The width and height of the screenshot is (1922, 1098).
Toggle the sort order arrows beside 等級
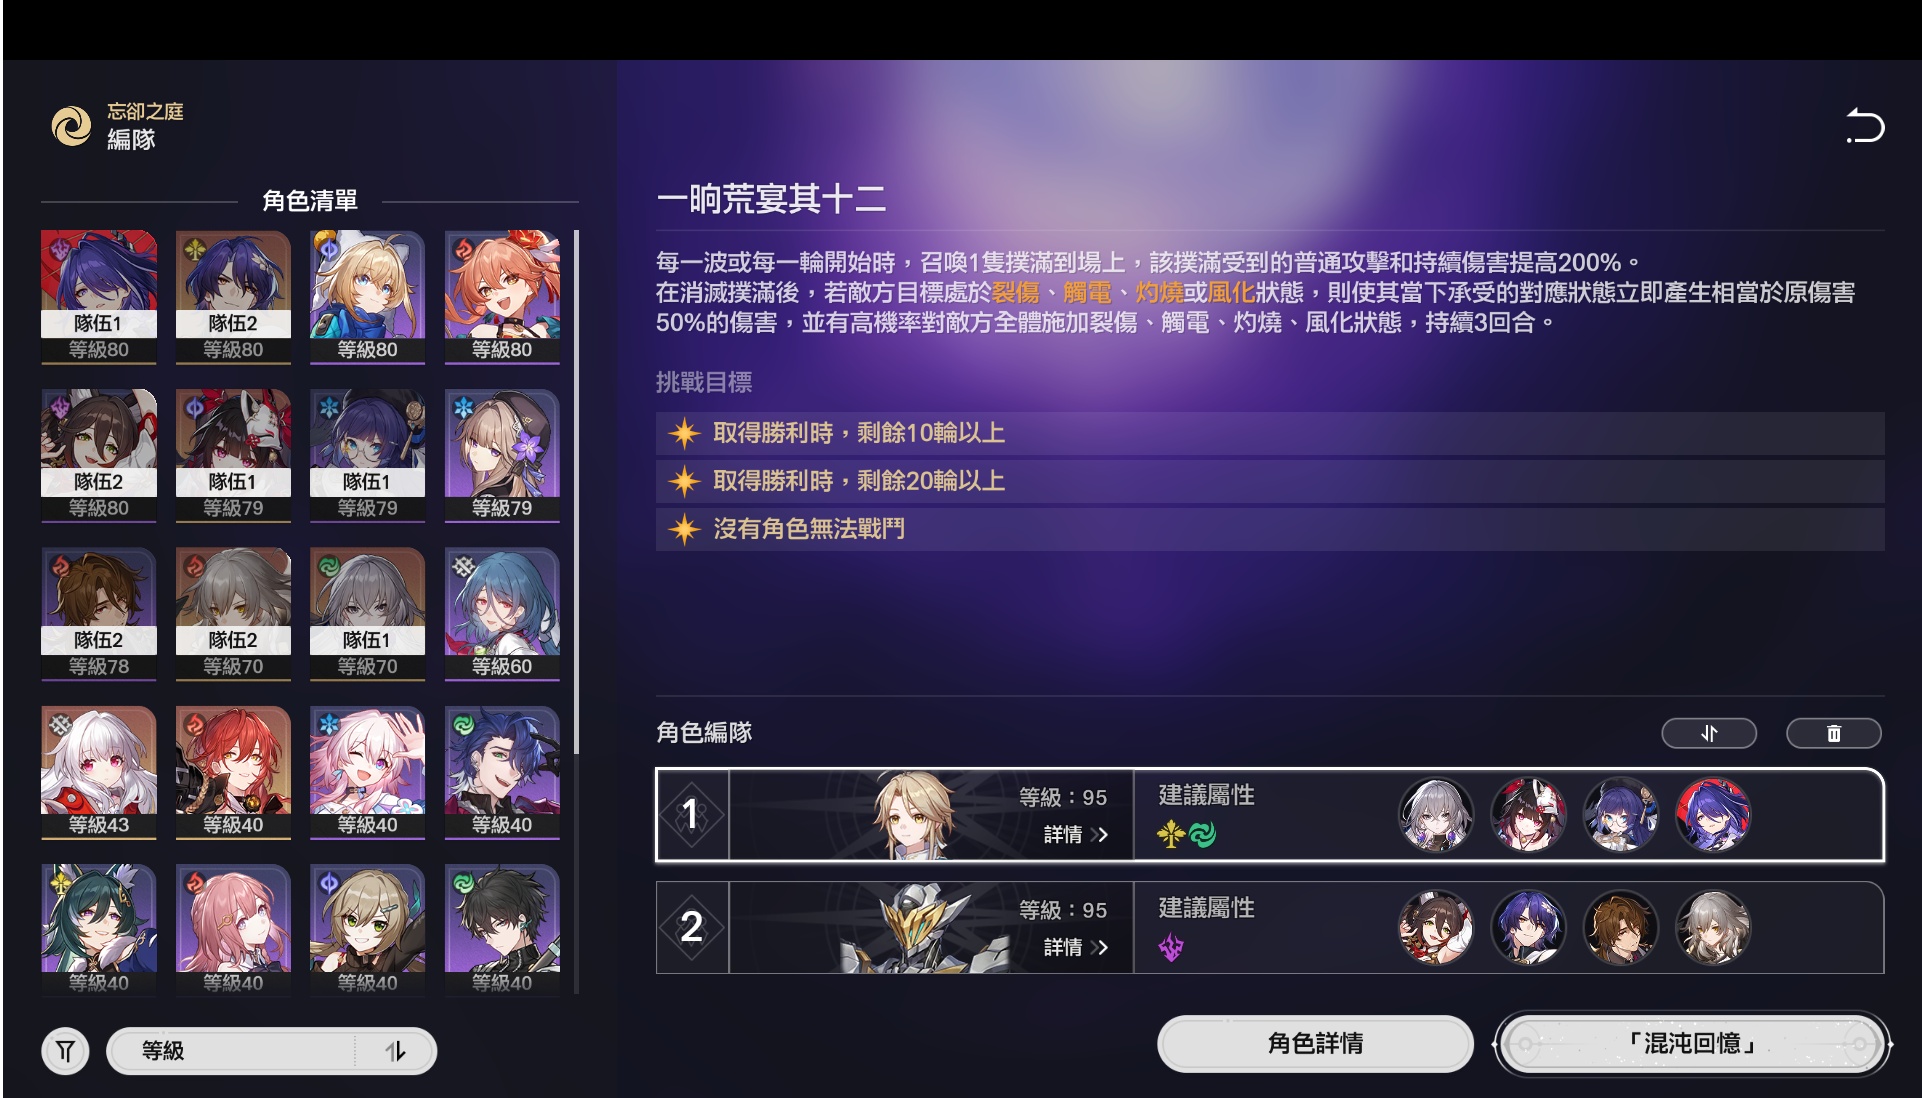tap(396, 1051)
